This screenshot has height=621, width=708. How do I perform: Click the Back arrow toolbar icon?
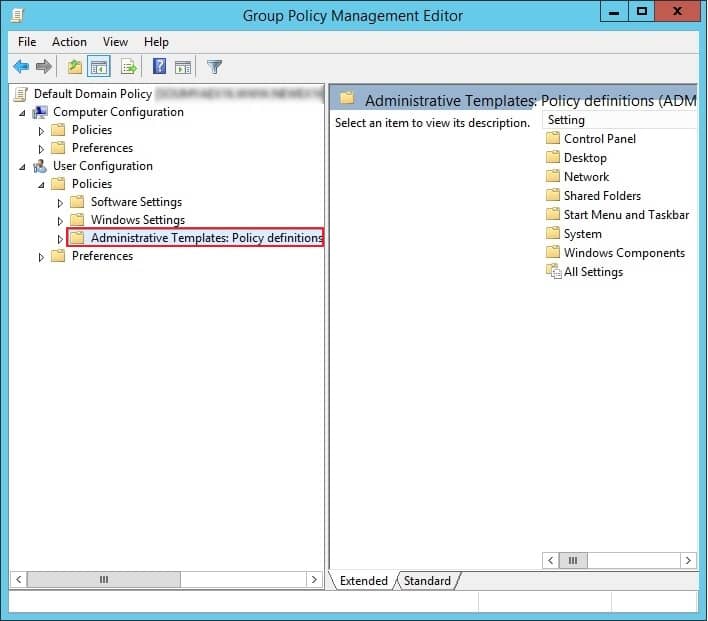coord(21,67)
